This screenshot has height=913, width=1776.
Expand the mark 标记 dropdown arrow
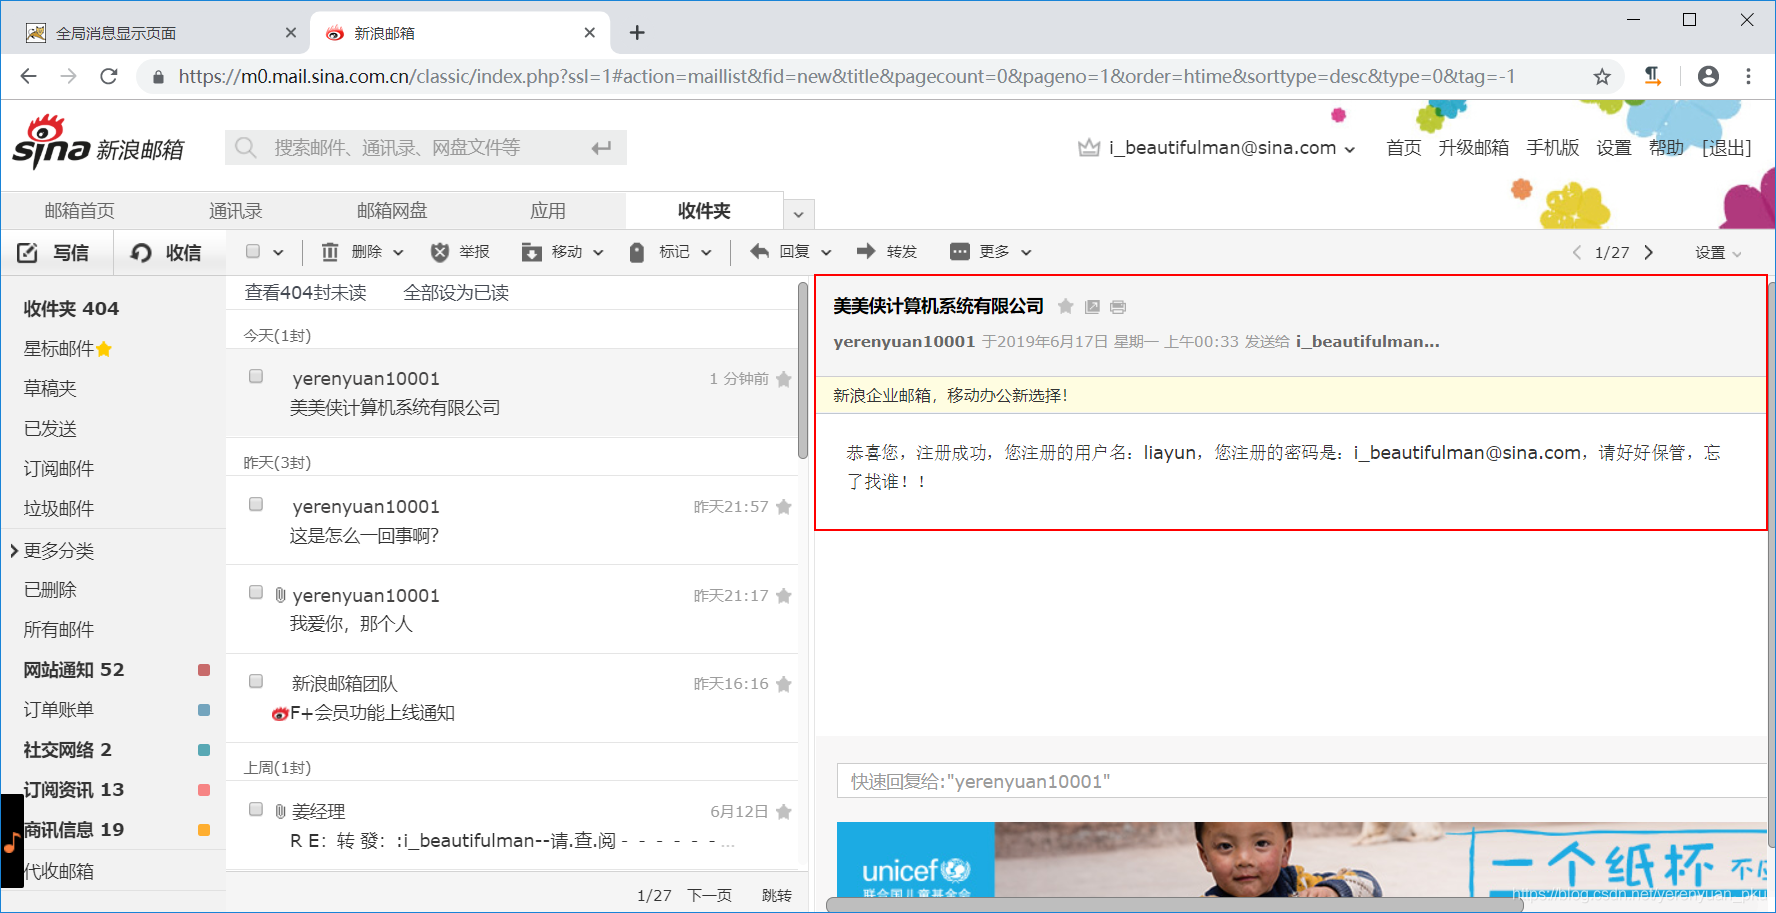click(x=706, y=253)
